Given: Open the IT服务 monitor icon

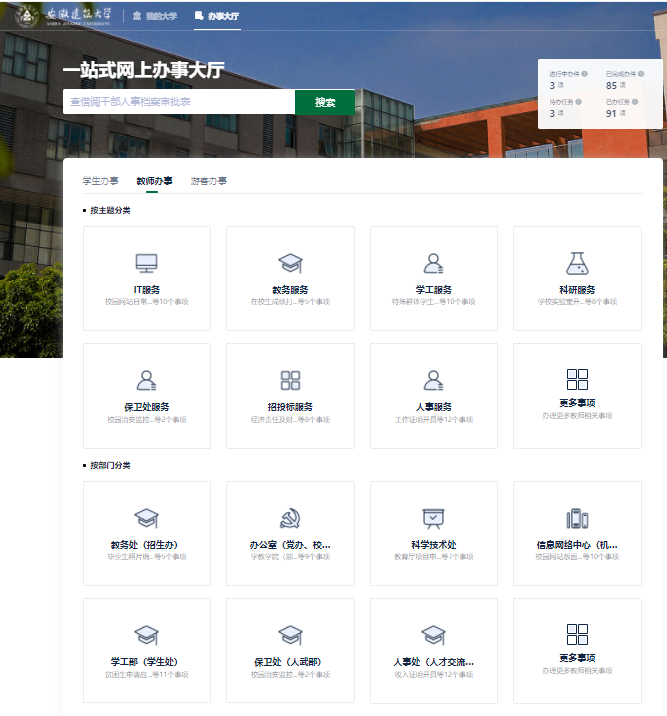Looking at the screenshot, I should [147, 263].
